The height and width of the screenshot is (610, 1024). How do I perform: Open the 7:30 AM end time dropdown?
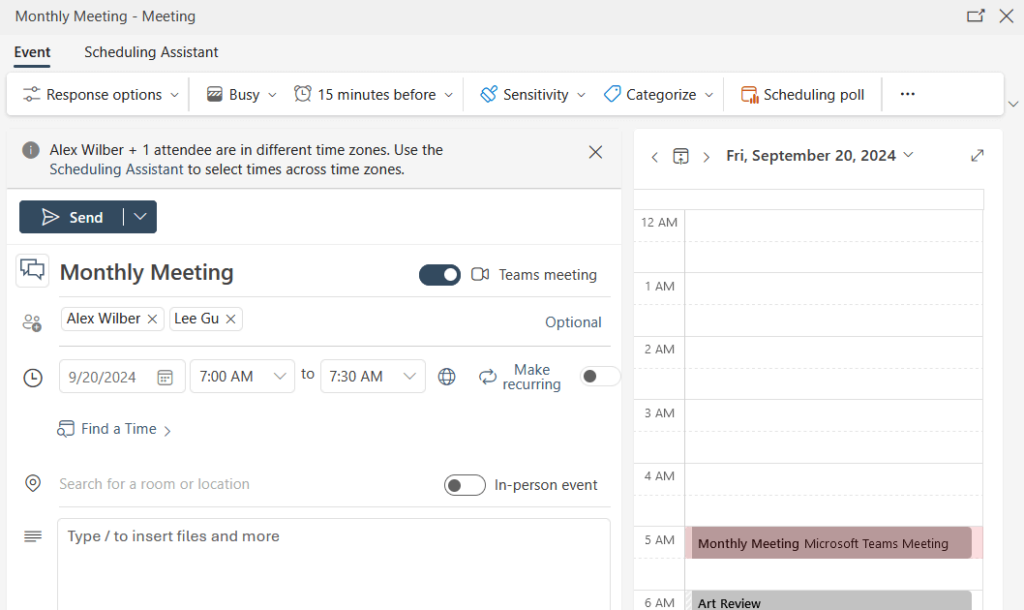tap(373, 377)
